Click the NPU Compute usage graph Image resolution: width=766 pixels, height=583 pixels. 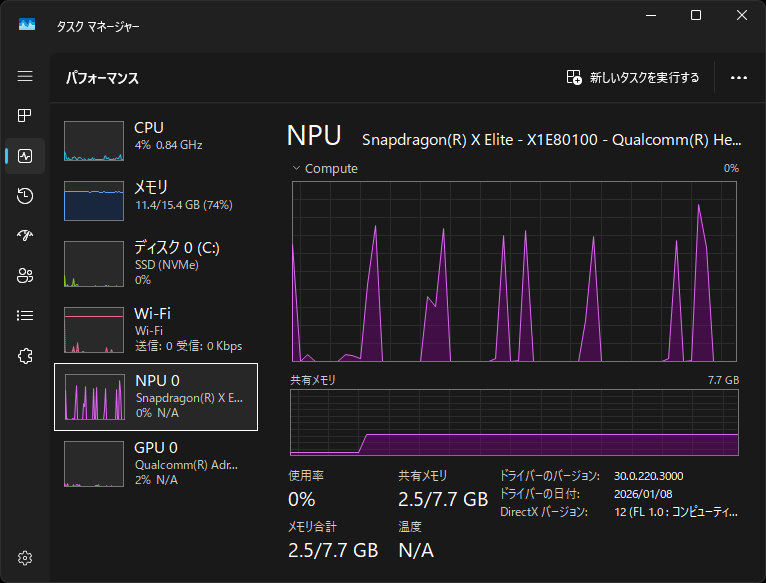tap(514, 271)
